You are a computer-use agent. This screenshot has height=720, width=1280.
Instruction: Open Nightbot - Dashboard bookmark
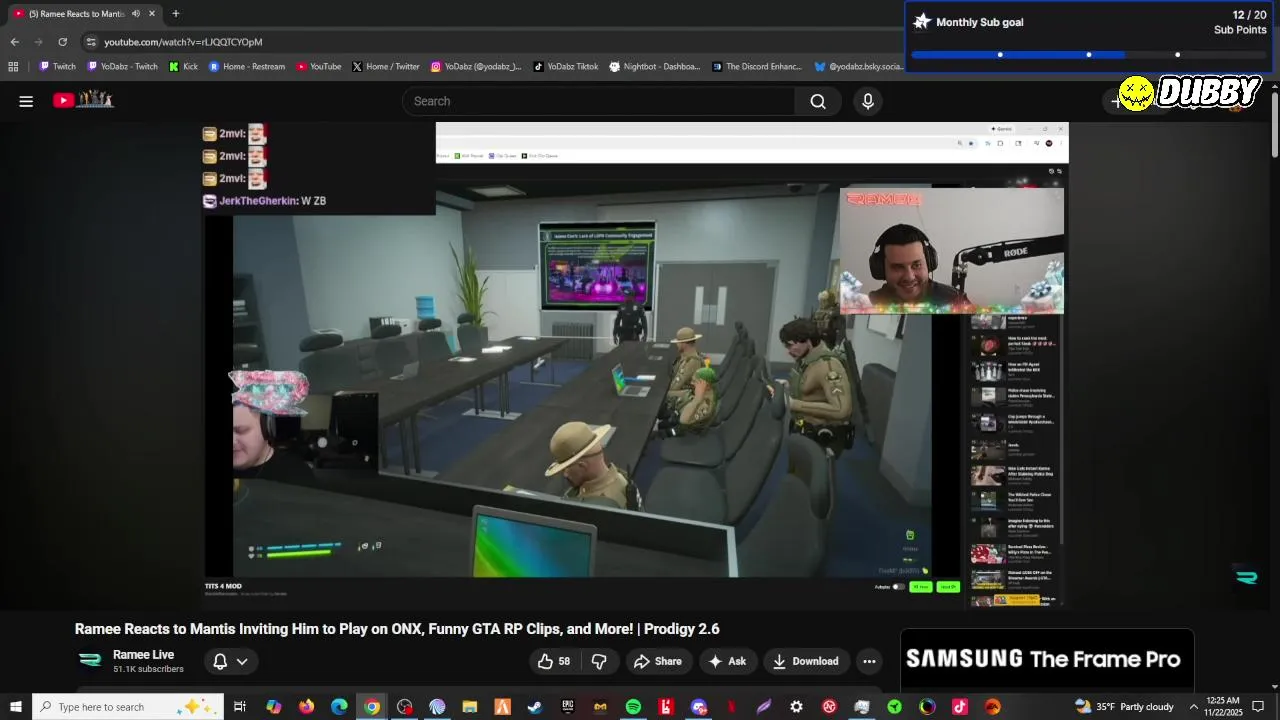coord(655,67)
